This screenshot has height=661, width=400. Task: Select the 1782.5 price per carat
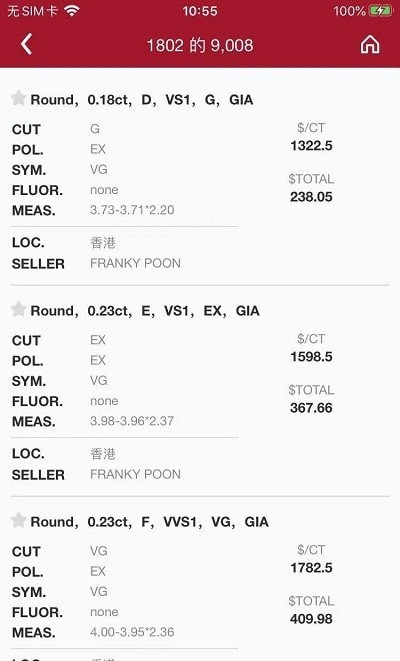[311, 568]
